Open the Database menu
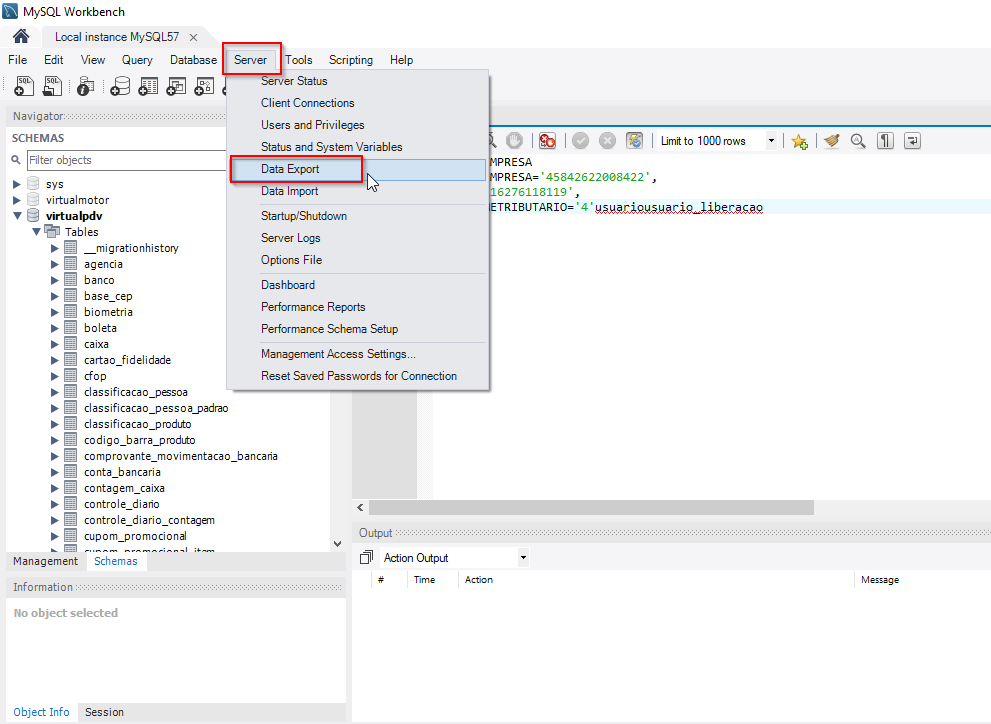 (193, 59)
